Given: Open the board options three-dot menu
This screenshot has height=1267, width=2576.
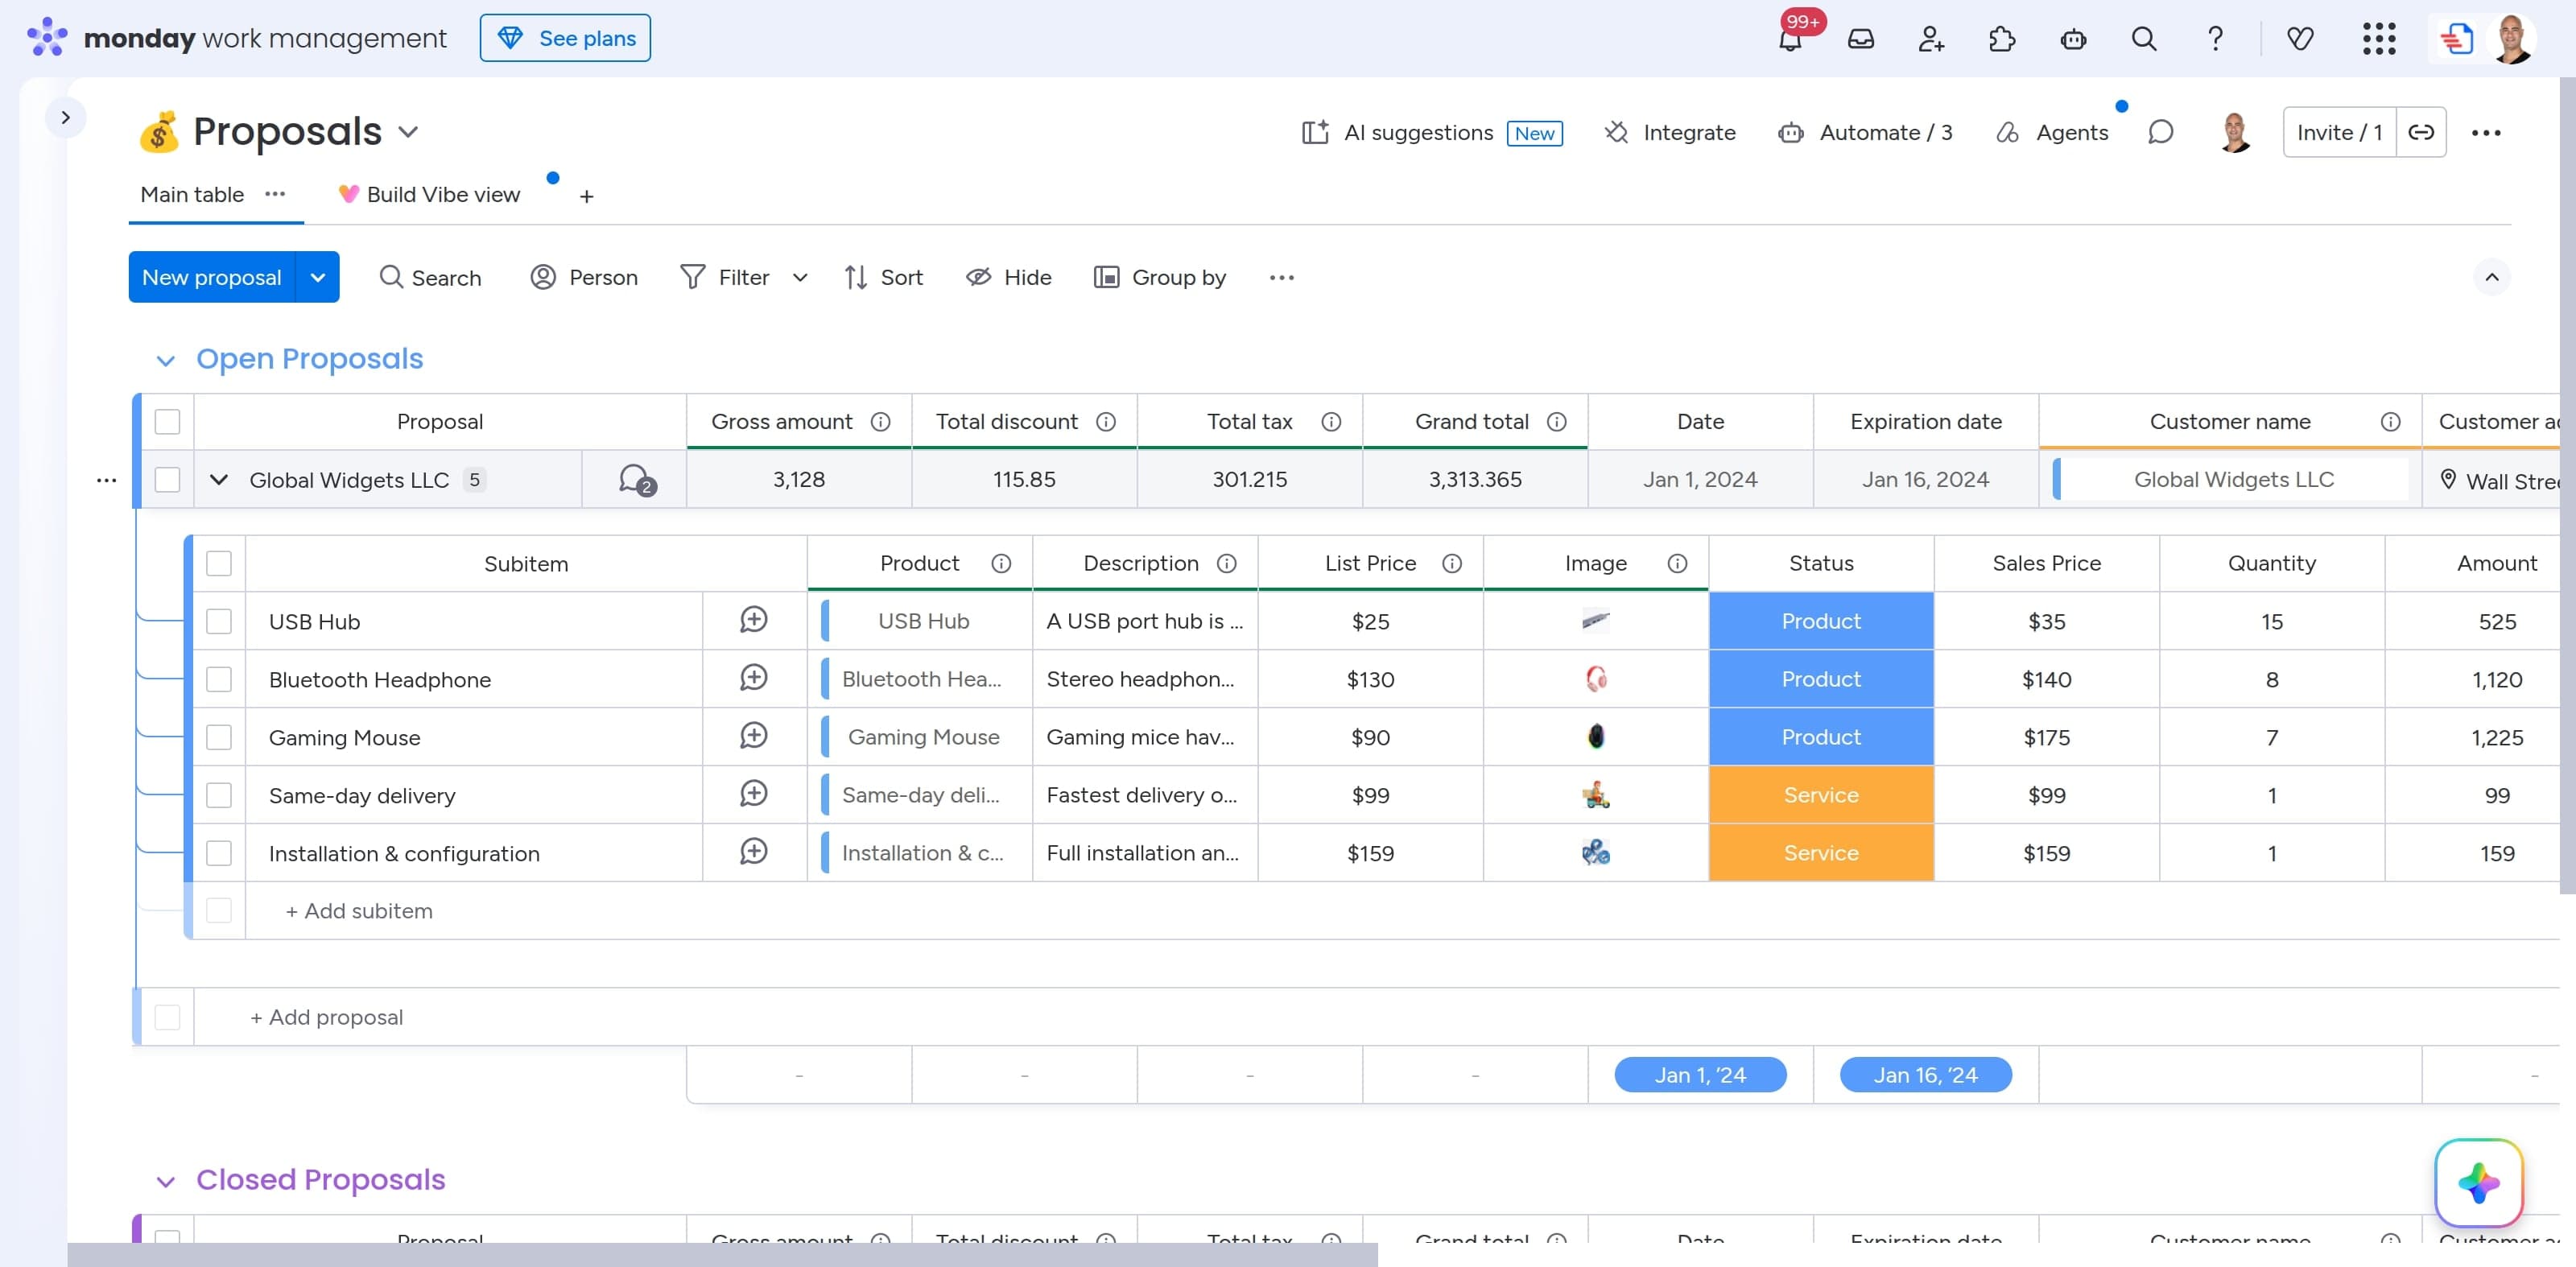Looking at the screenshot, I should pos(2486,132).
